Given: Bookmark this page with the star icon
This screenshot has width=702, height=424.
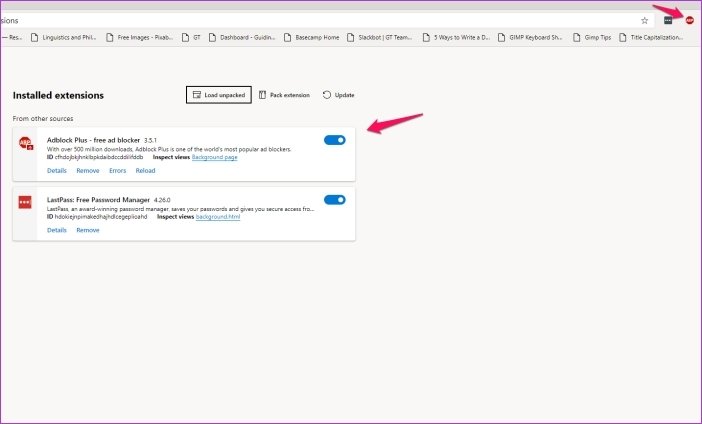Looking at the screenshot, I should click(644, 20).
